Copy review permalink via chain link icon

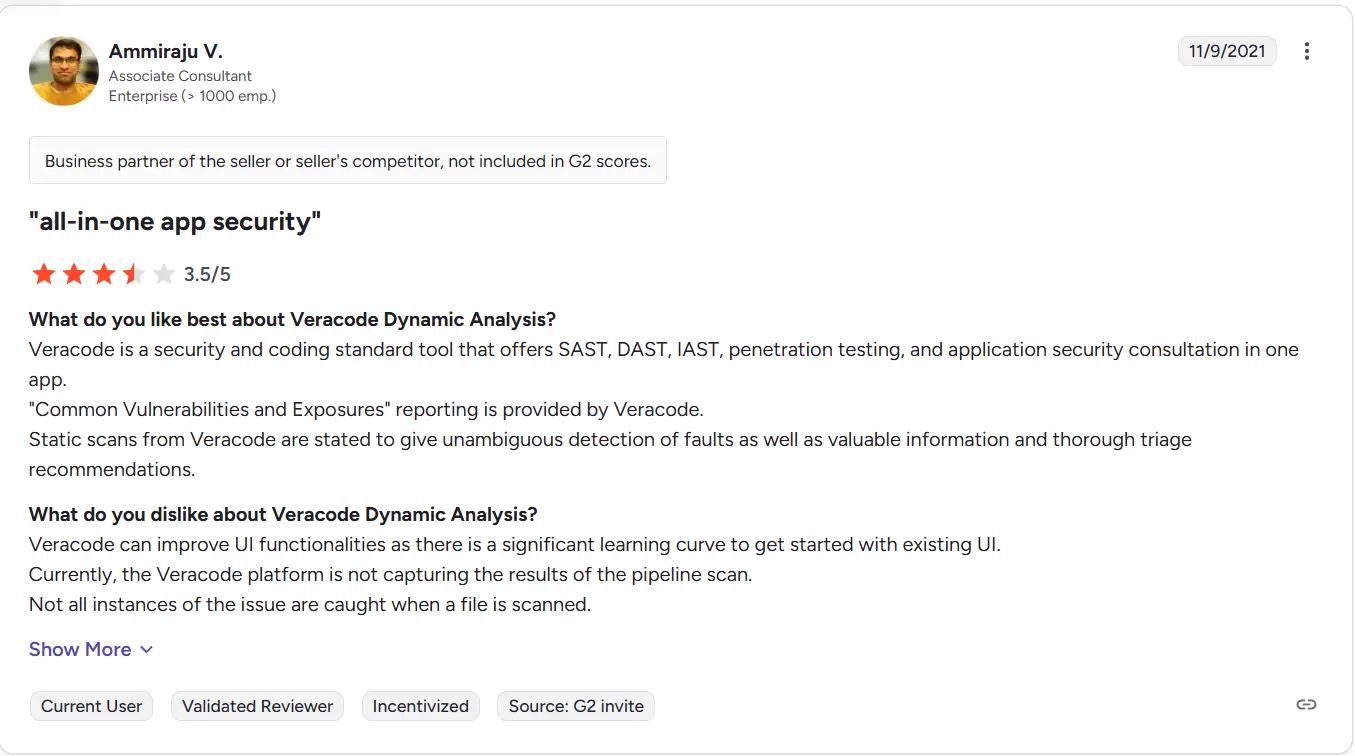tap(1306, 705)
